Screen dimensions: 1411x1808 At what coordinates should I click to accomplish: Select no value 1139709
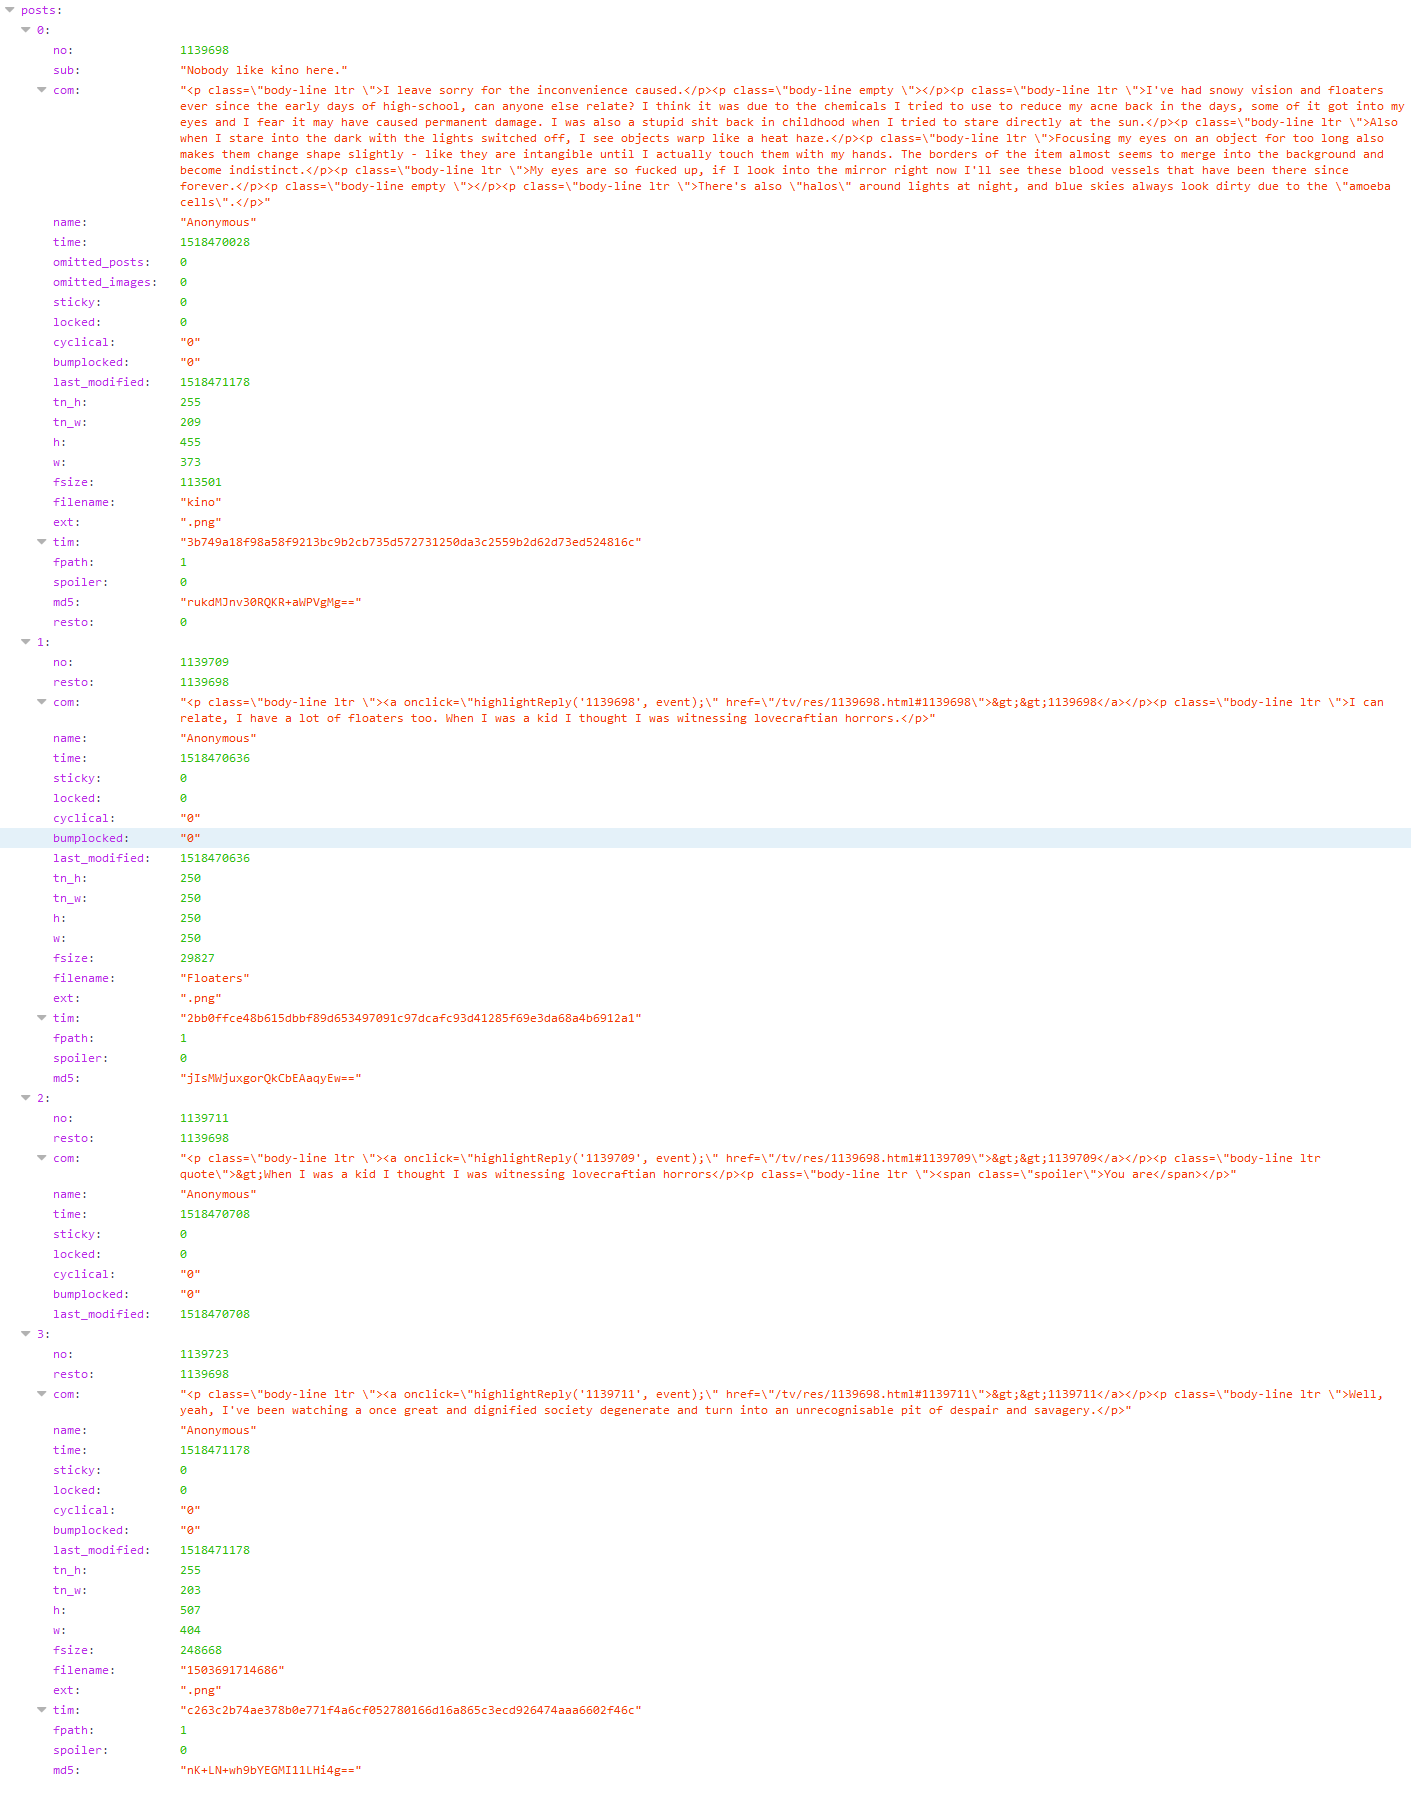point(204,662)
